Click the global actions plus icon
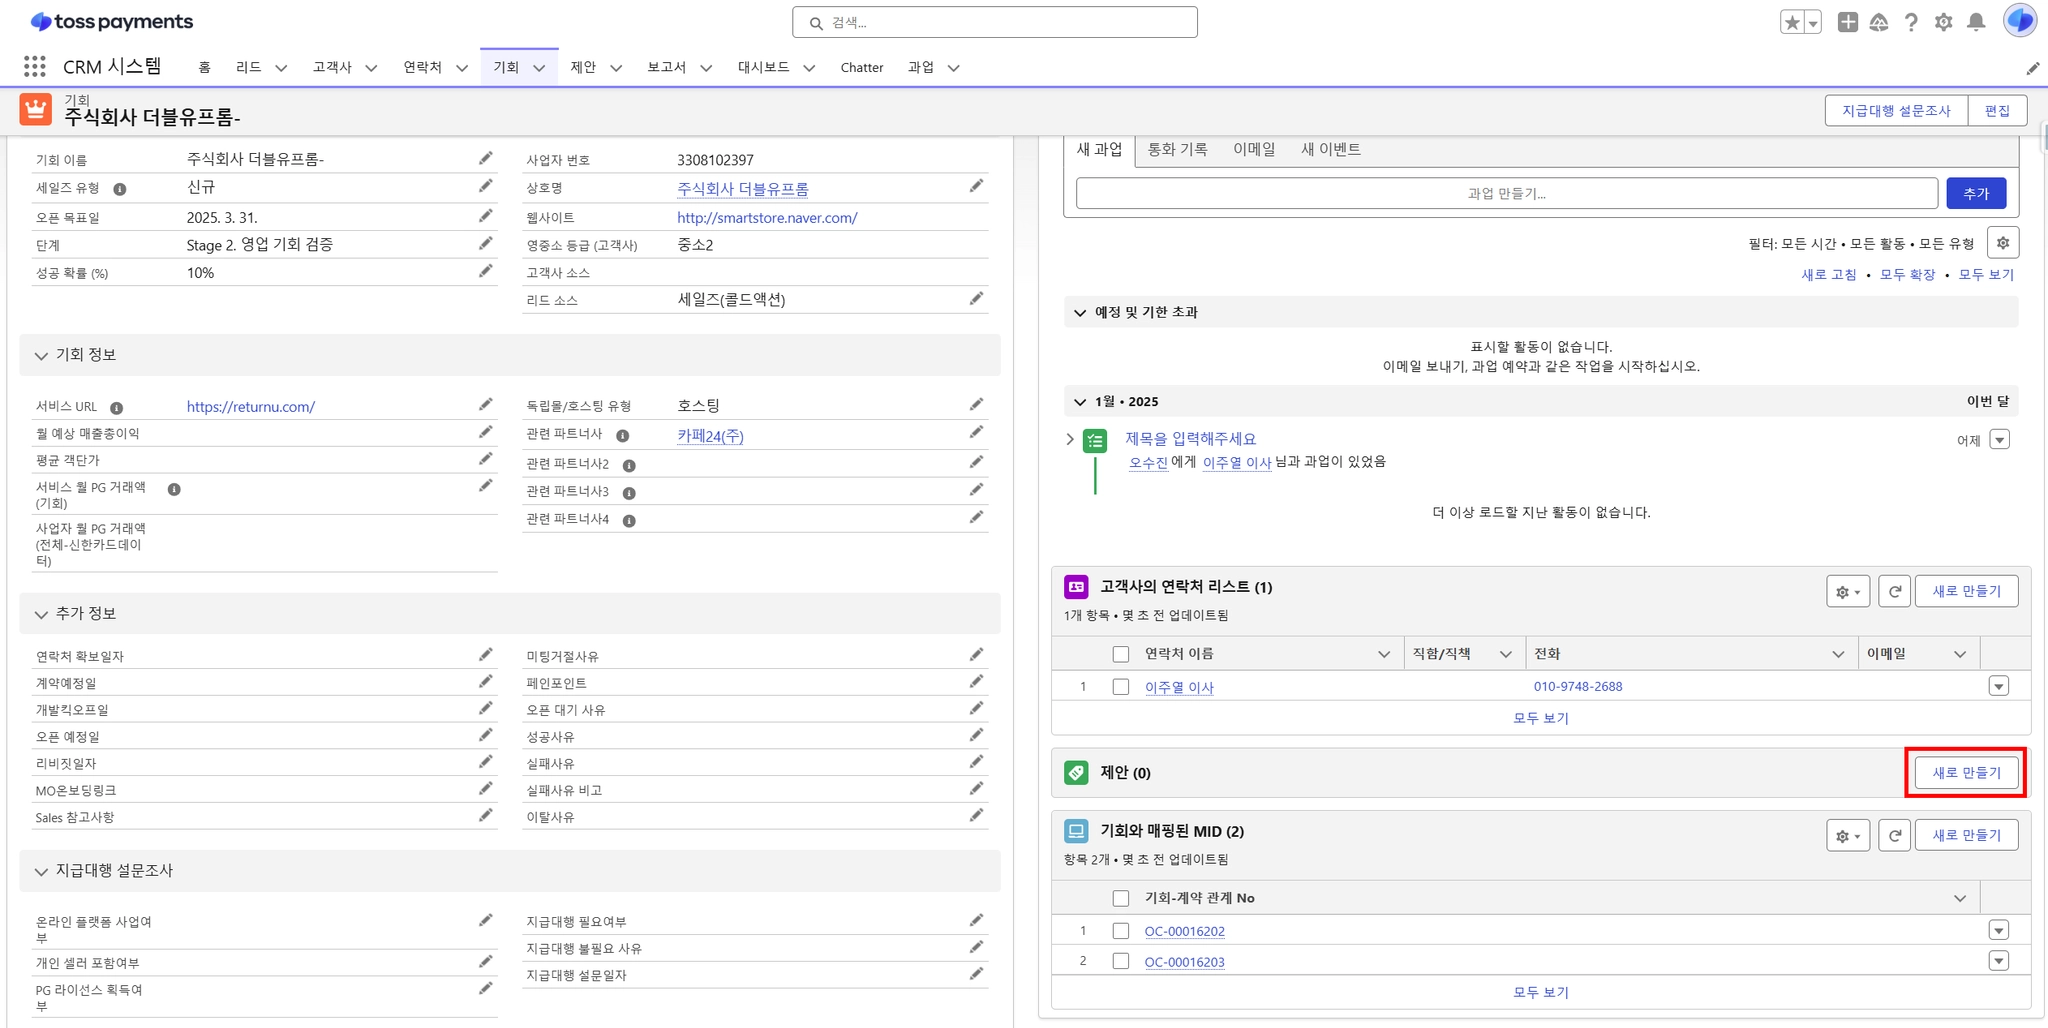The width and height of the screenshot is (2048, 1028). point(1847,22)
